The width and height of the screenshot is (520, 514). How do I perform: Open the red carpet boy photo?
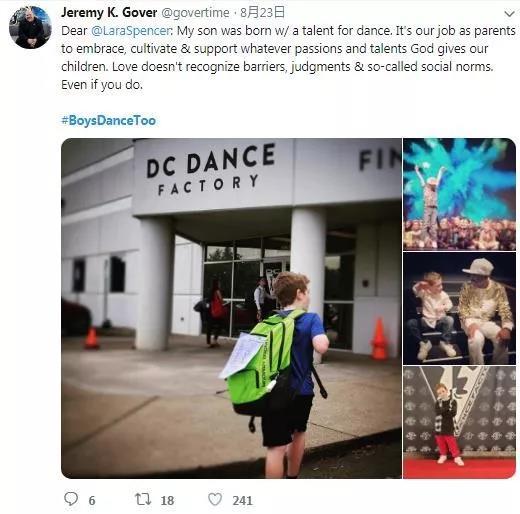[x=459, y=422]
